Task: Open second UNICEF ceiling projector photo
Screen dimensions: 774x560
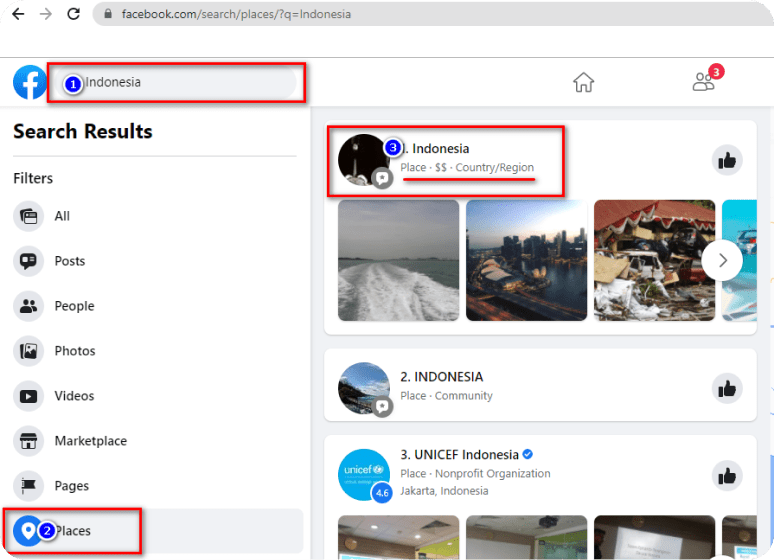Action: point(526,537)
